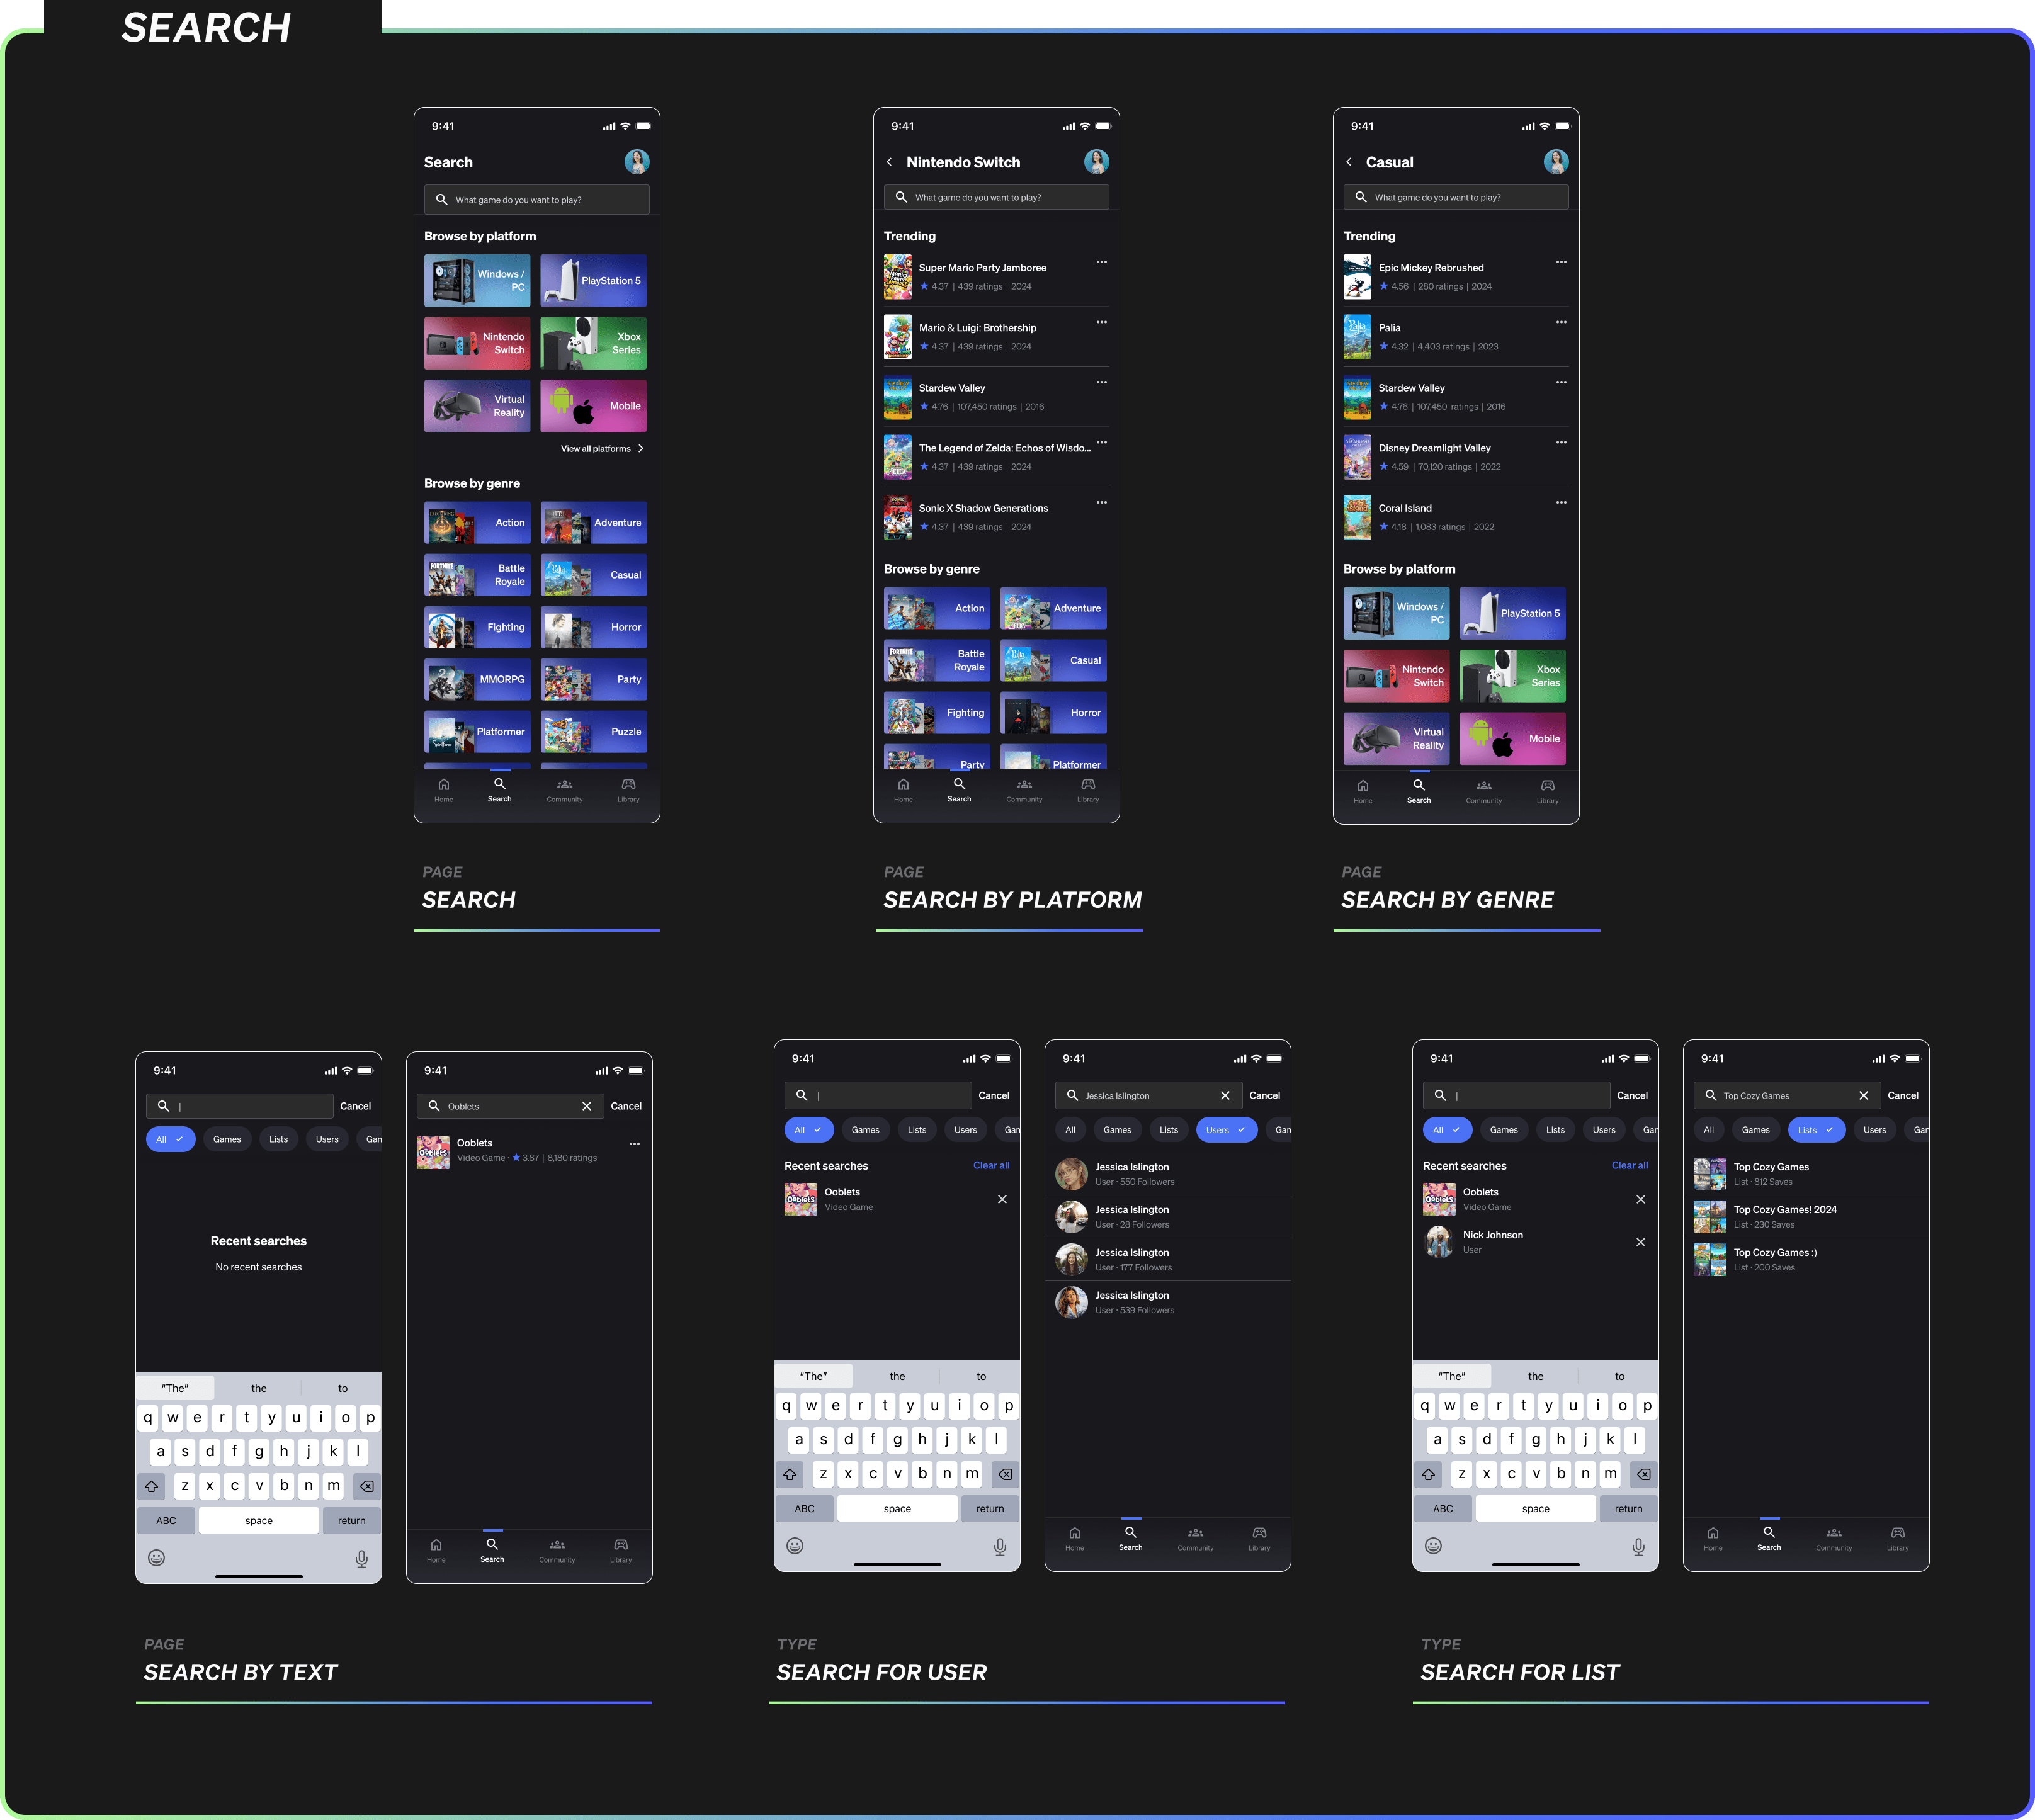Viewport: 2035px width, 1820px height.
Task: Open Xbox Series tile on main Search screen
Action: point(594,343)
